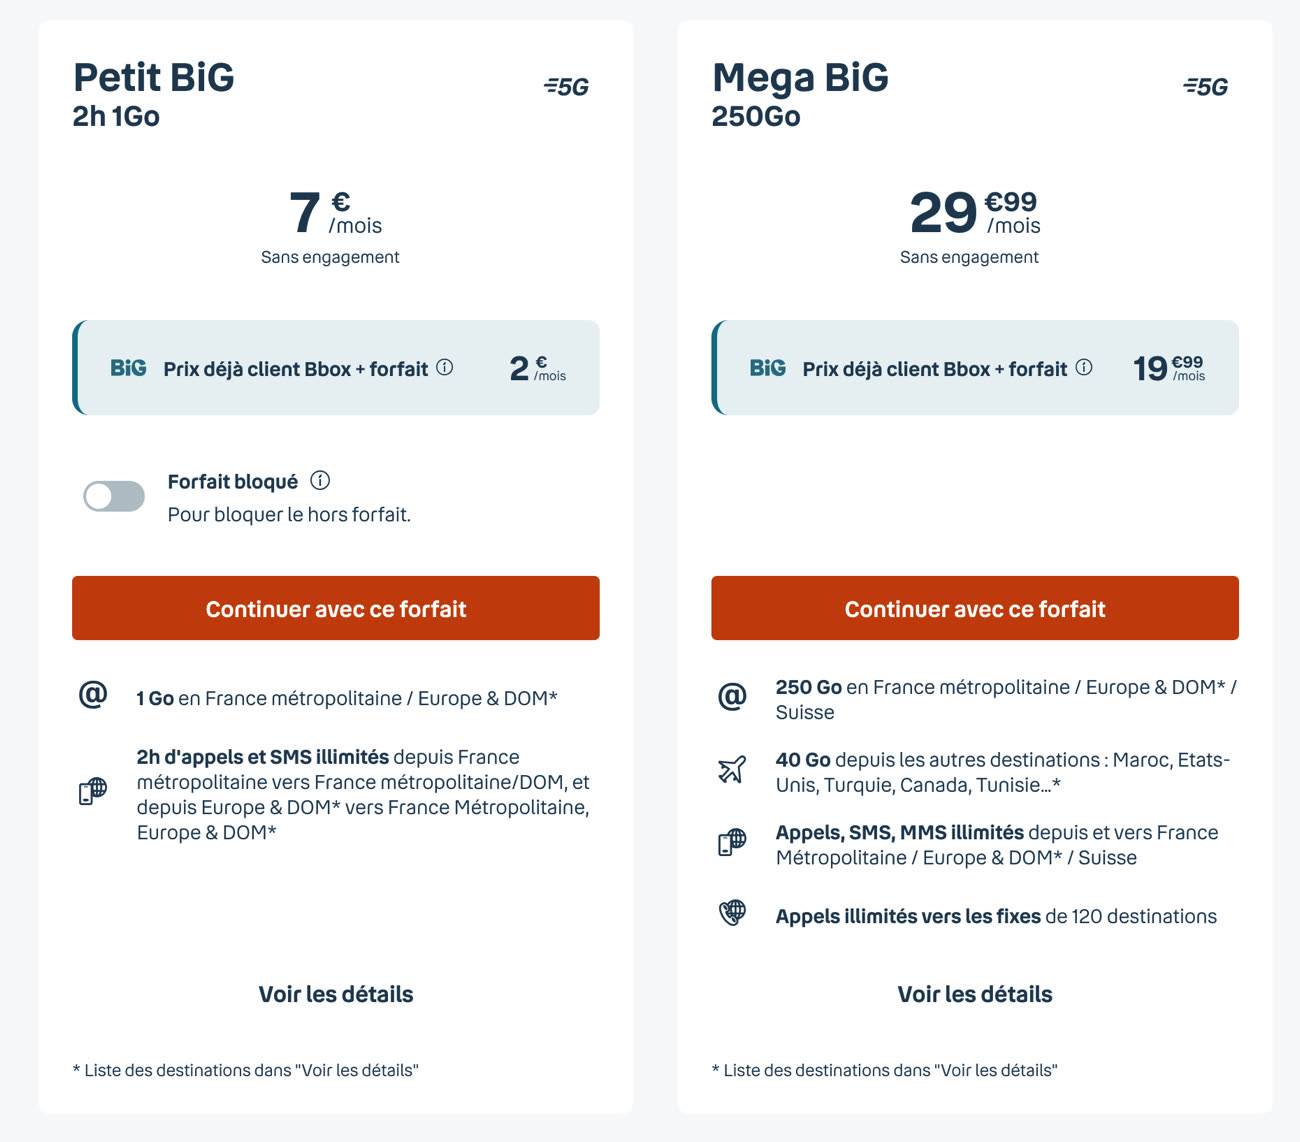
Task: Click the @ data icon for 250 Go
Action: click(x=732, y=696)
